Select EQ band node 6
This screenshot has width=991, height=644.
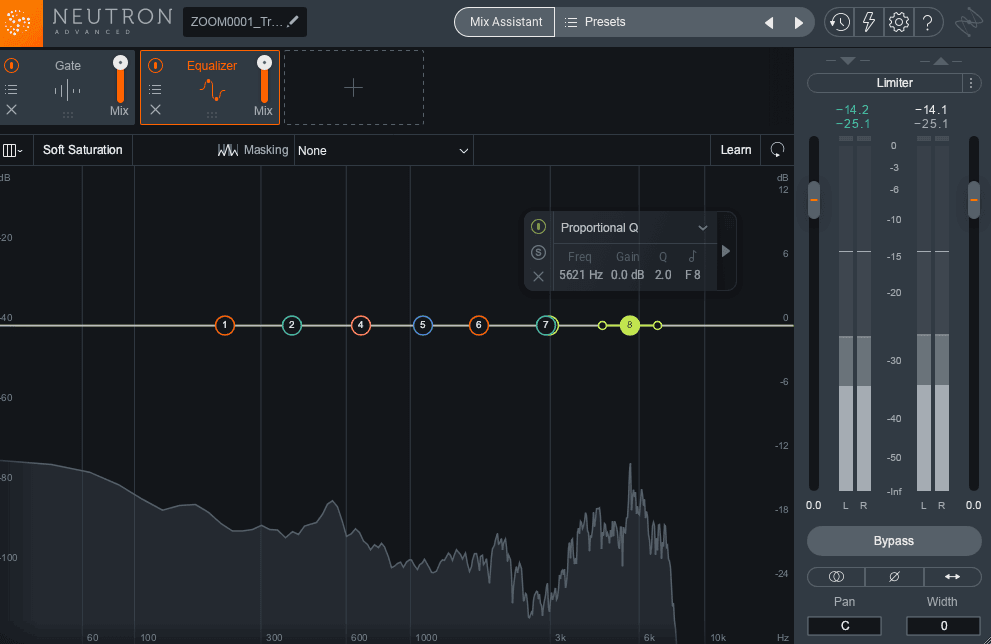point(478,325)
